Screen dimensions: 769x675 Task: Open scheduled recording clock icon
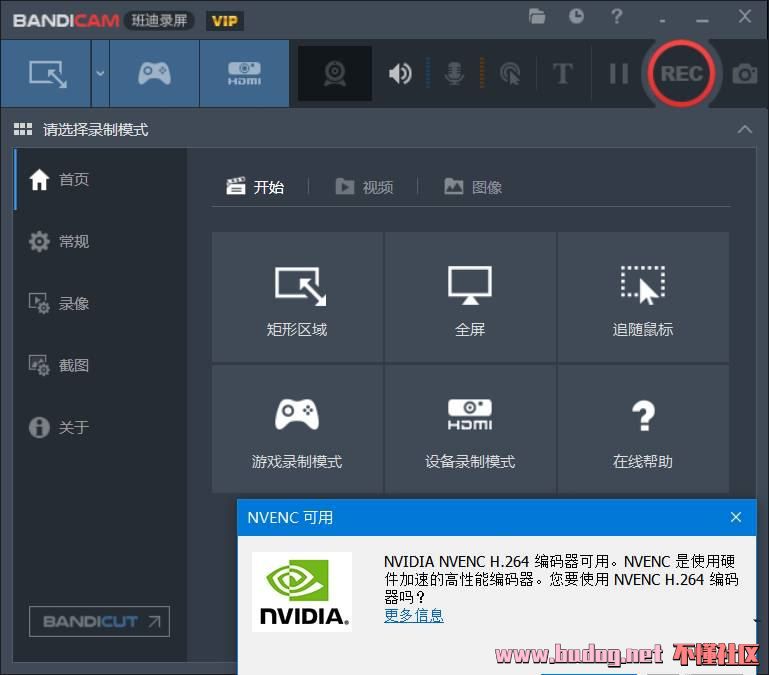[x=576, y=17]
